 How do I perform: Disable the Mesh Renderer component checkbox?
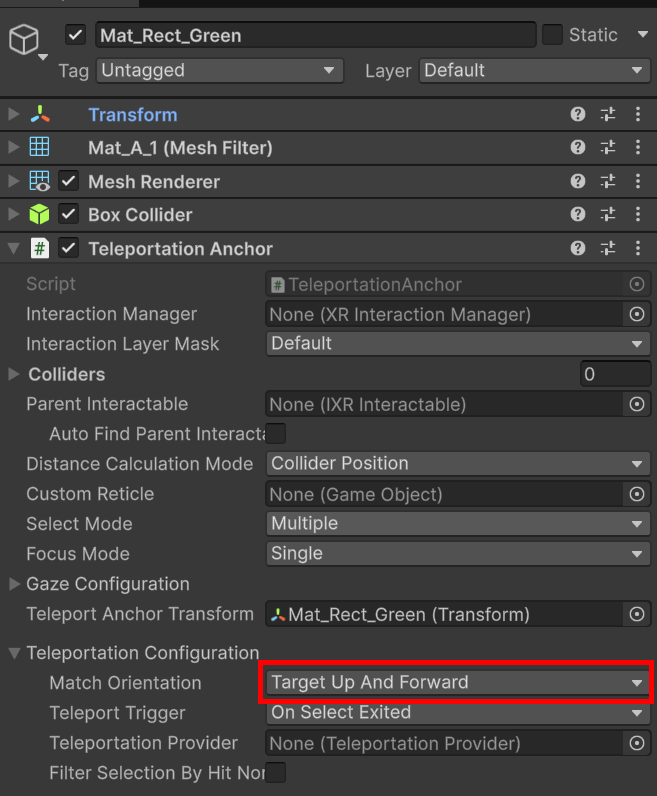[69, 182]
